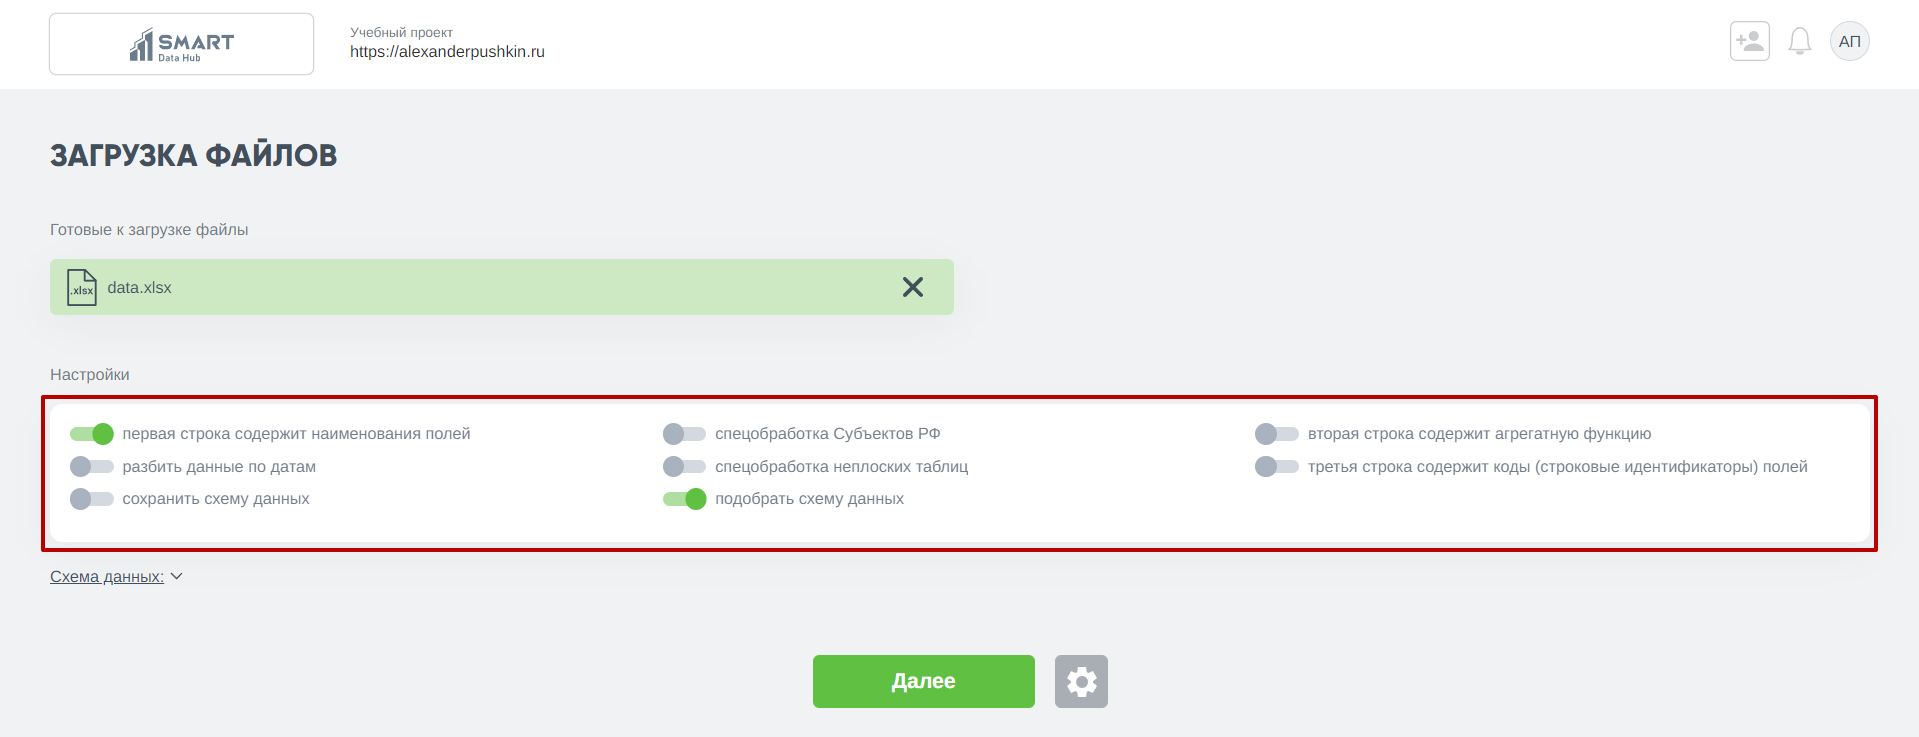Open the АП user avatar menu
Image resolution: width=1919 pixels, height=737 pixels.
pos(1849,41)
